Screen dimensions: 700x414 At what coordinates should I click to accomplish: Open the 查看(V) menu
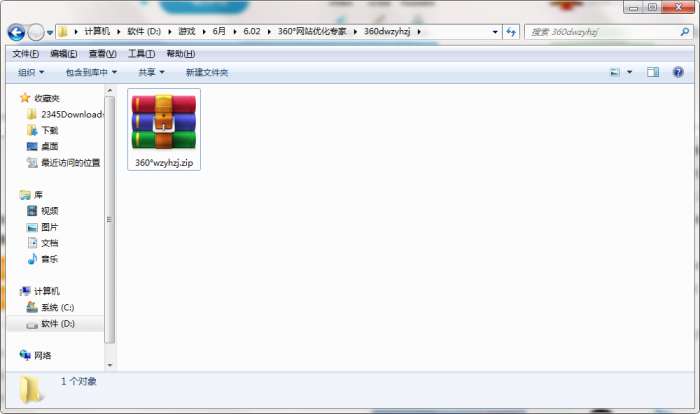tap(103, 54)
